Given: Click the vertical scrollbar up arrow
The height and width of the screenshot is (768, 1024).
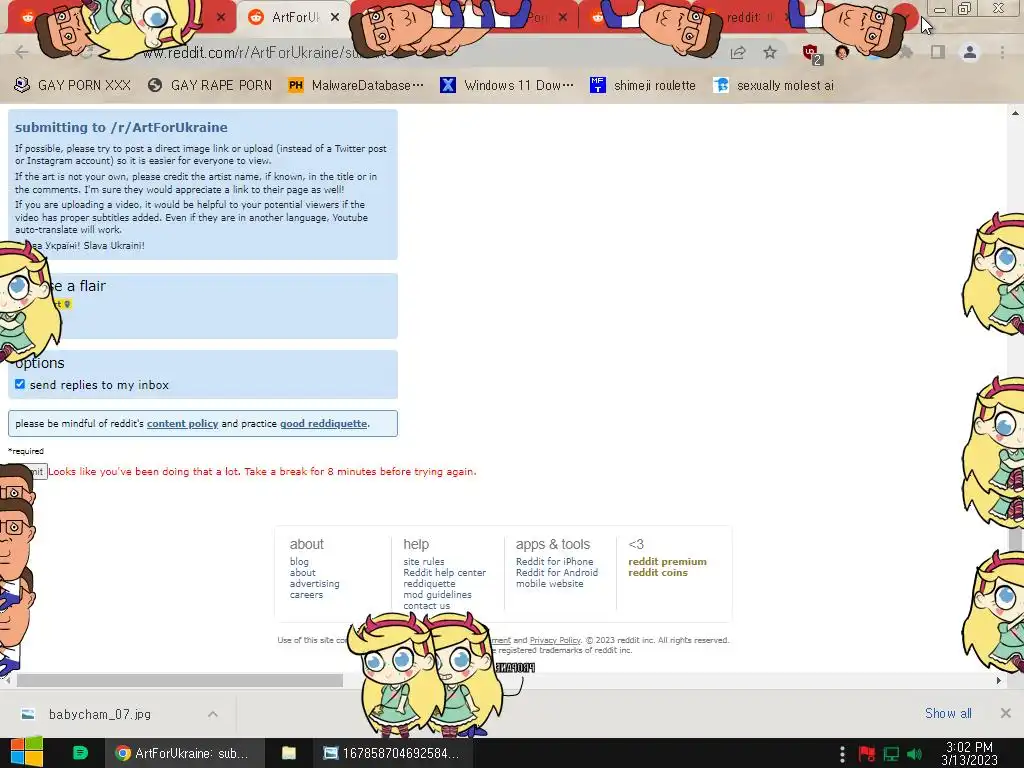Looking at the screenshot, I should 1015,113.
